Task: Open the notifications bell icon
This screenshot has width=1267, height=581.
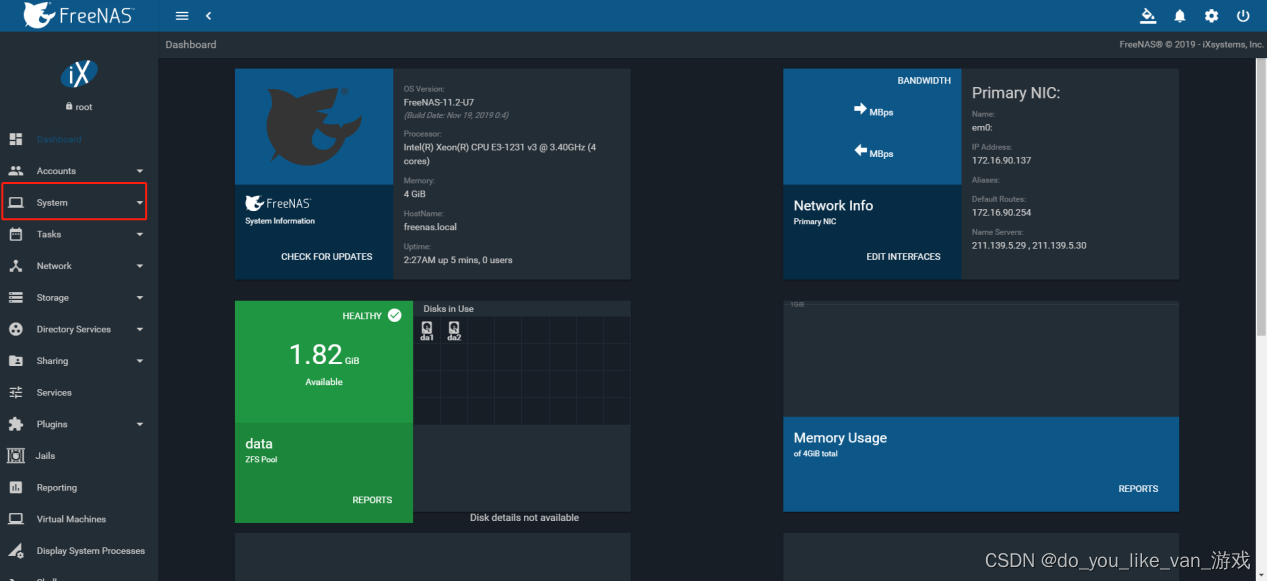Action: pyautogui.click(x=1180, y=16)
